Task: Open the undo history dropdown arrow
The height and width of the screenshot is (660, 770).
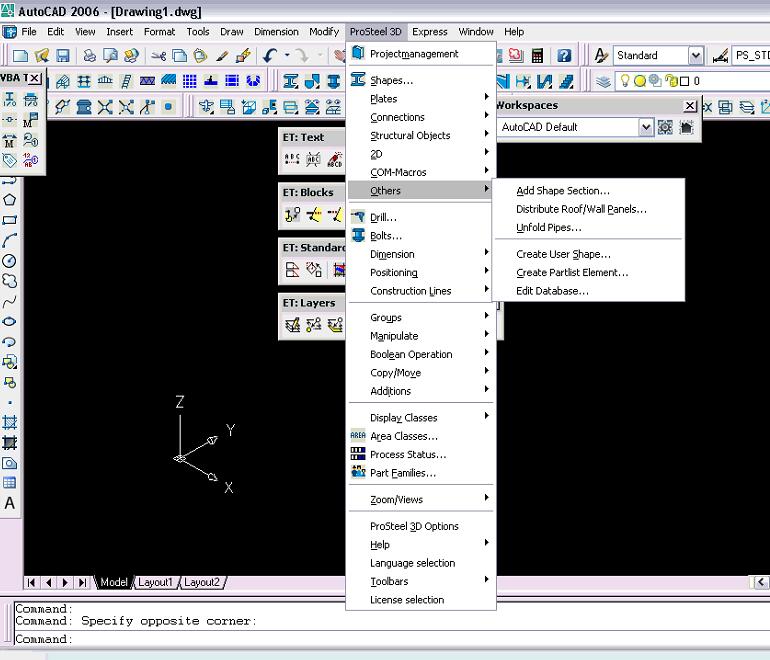Action: [x=287, y=55]
